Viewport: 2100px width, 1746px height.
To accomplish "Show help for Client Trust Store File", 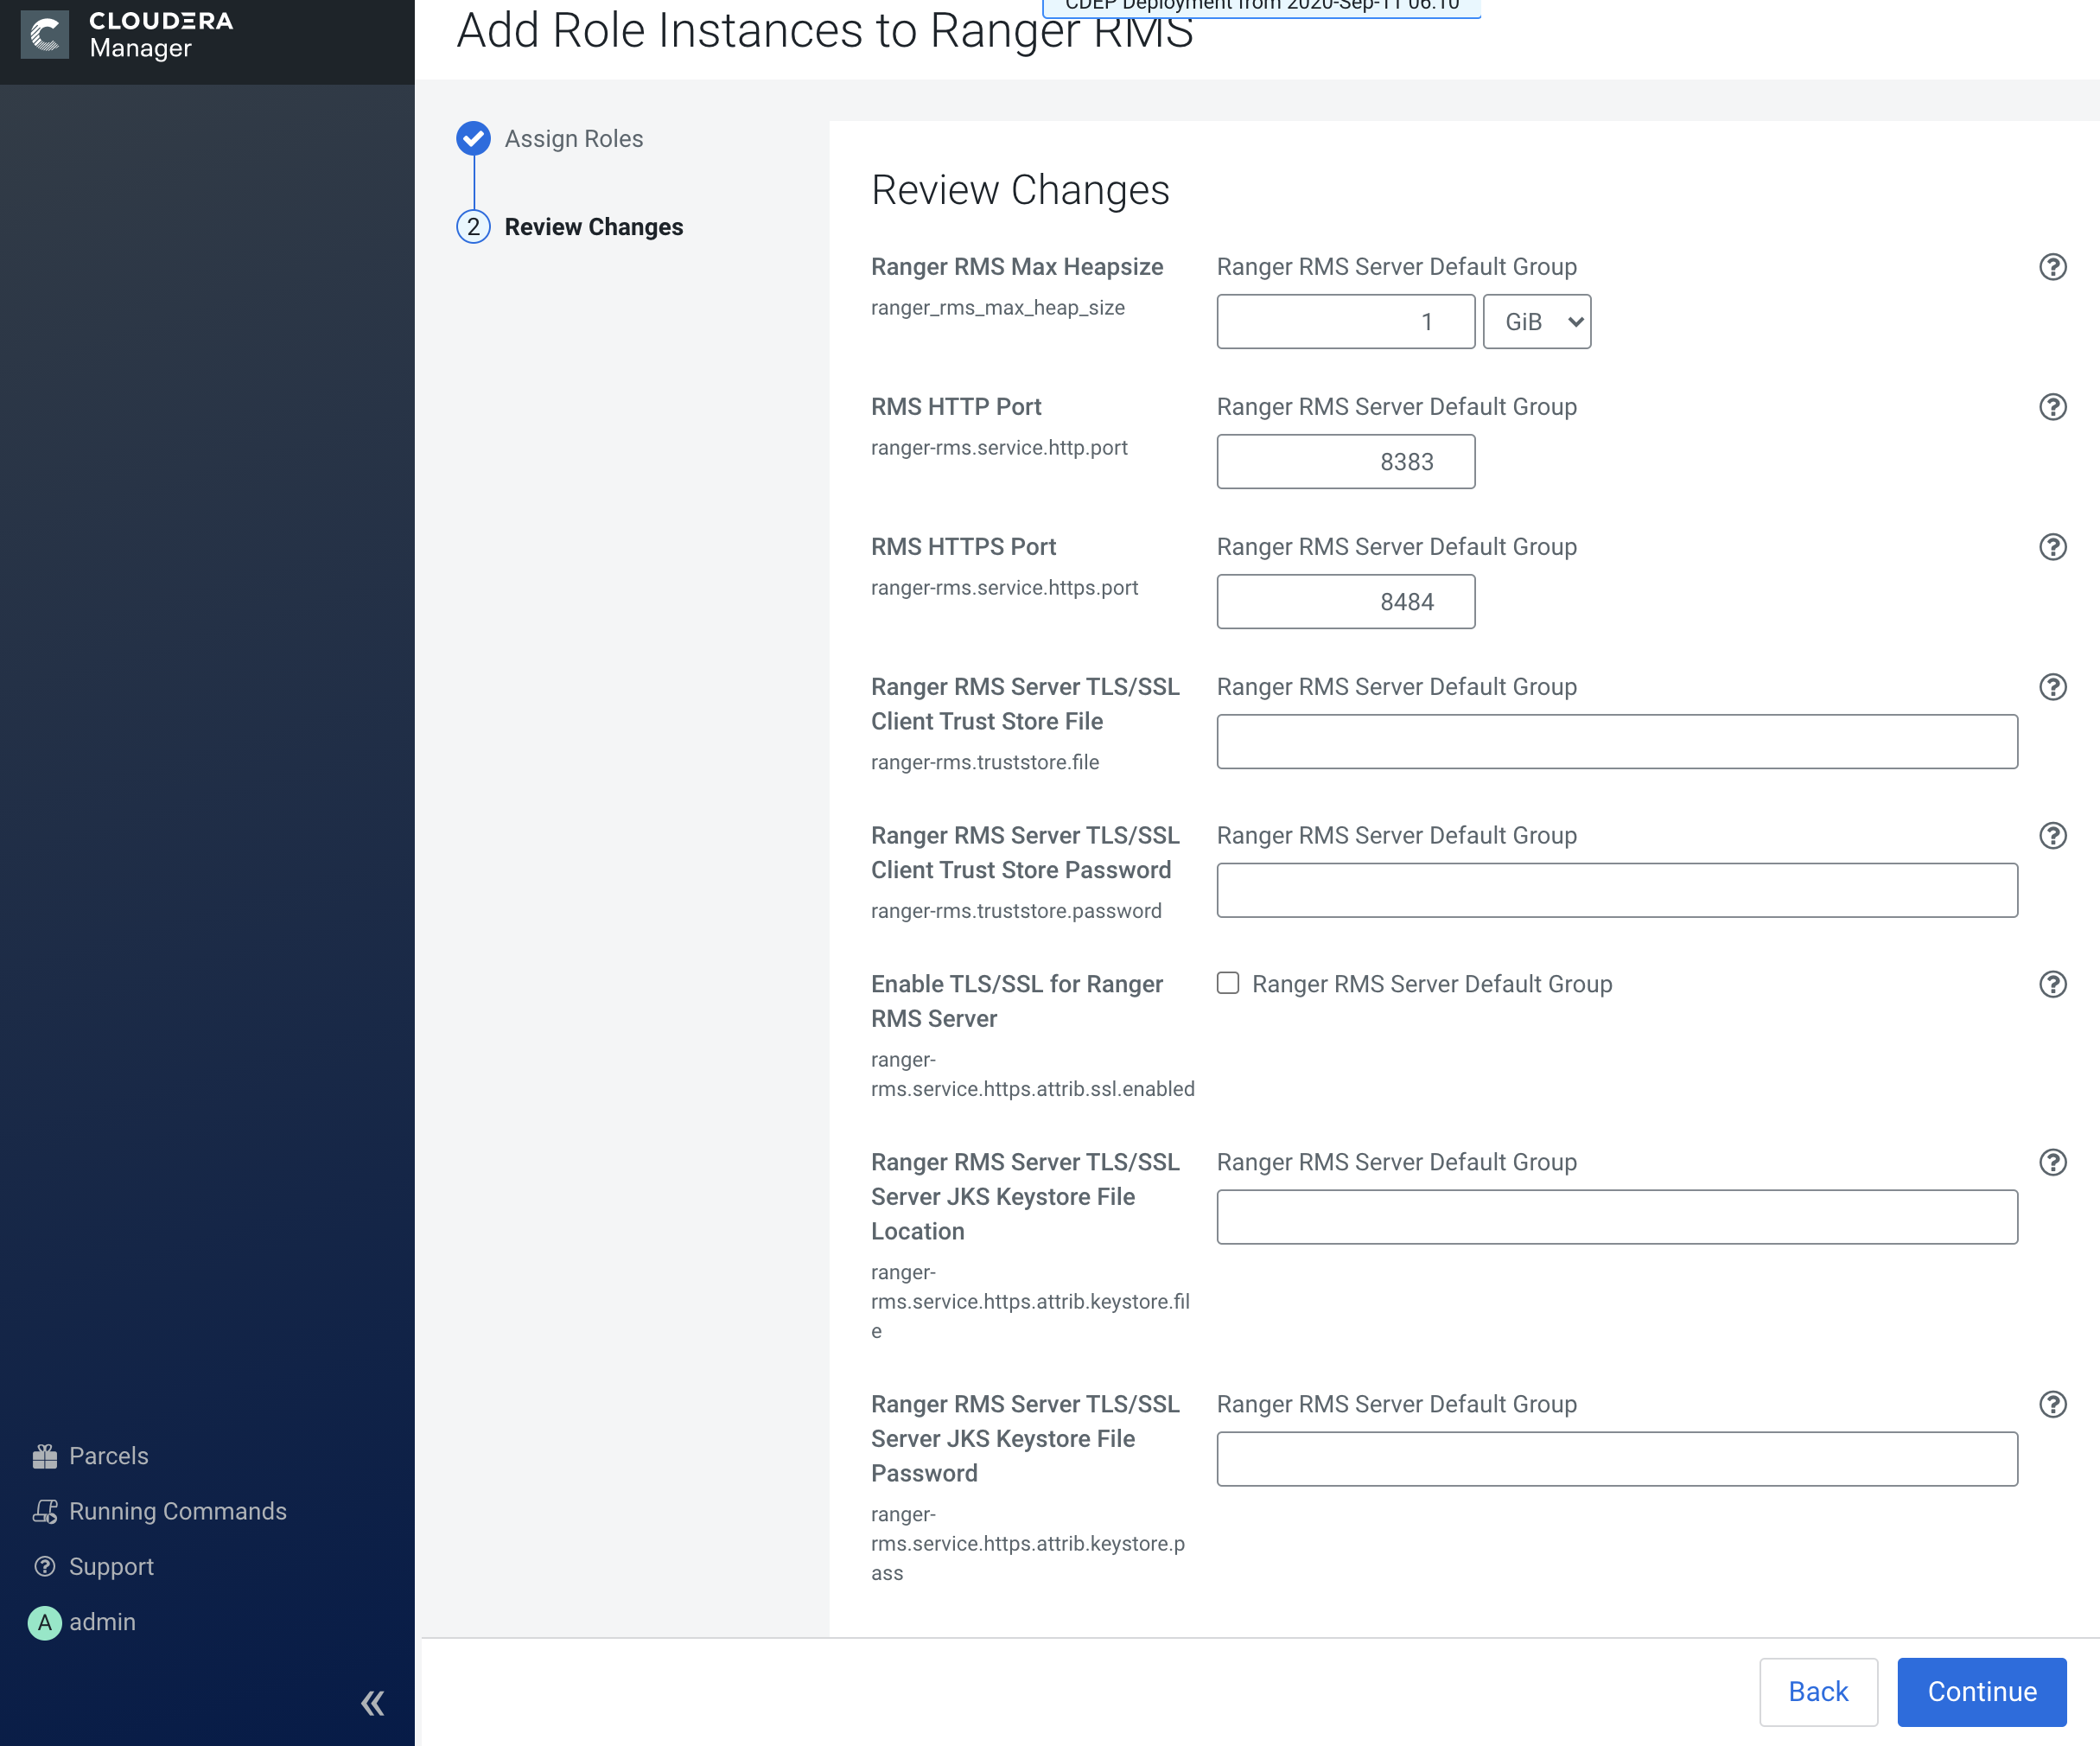I will (2052, 687).
